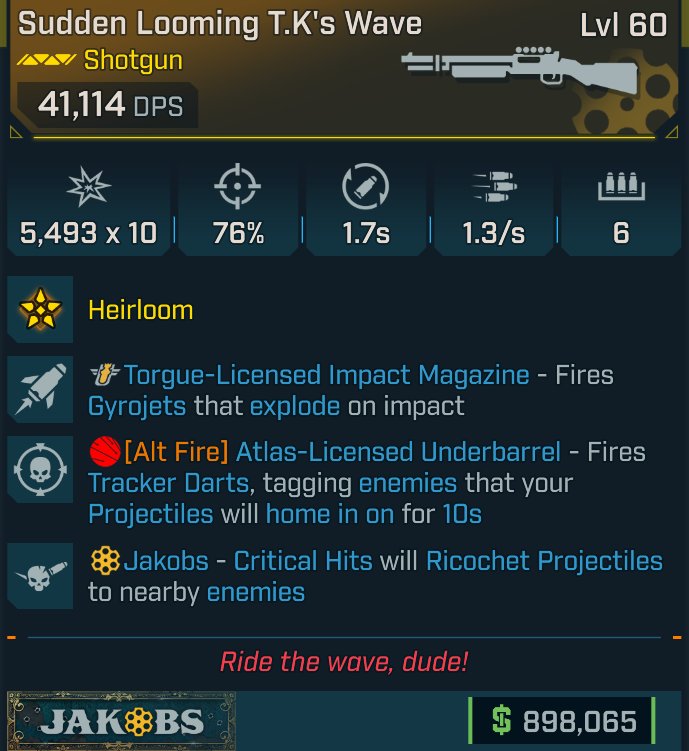689x751 pixels.
Task: Click the 41,114 DPS badge
Action: pos(108,105)
